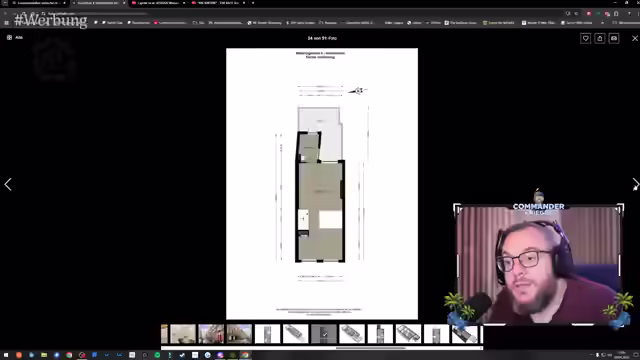This screenshot has height=360, width=640.
Task: Click the '34 von 51 Foto' counter
Action: click(x=322, y=38)
